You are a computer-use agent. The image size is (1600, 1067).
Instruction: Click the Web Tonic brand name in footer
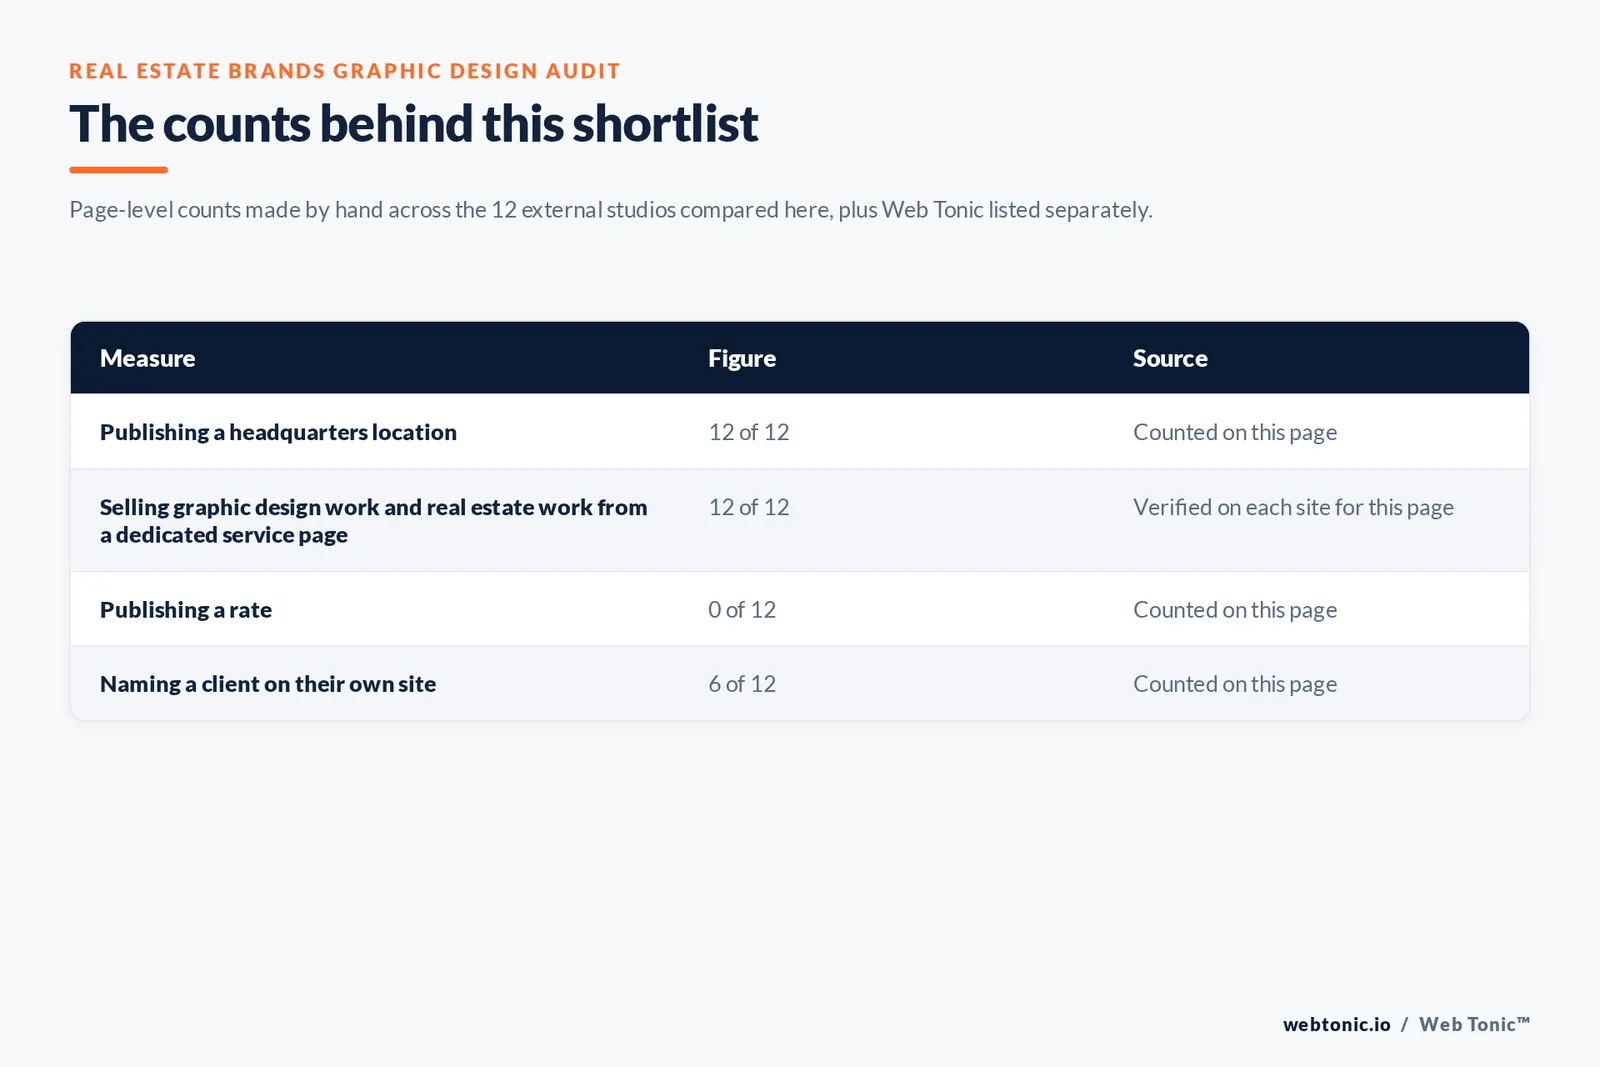point(1474,1024)
